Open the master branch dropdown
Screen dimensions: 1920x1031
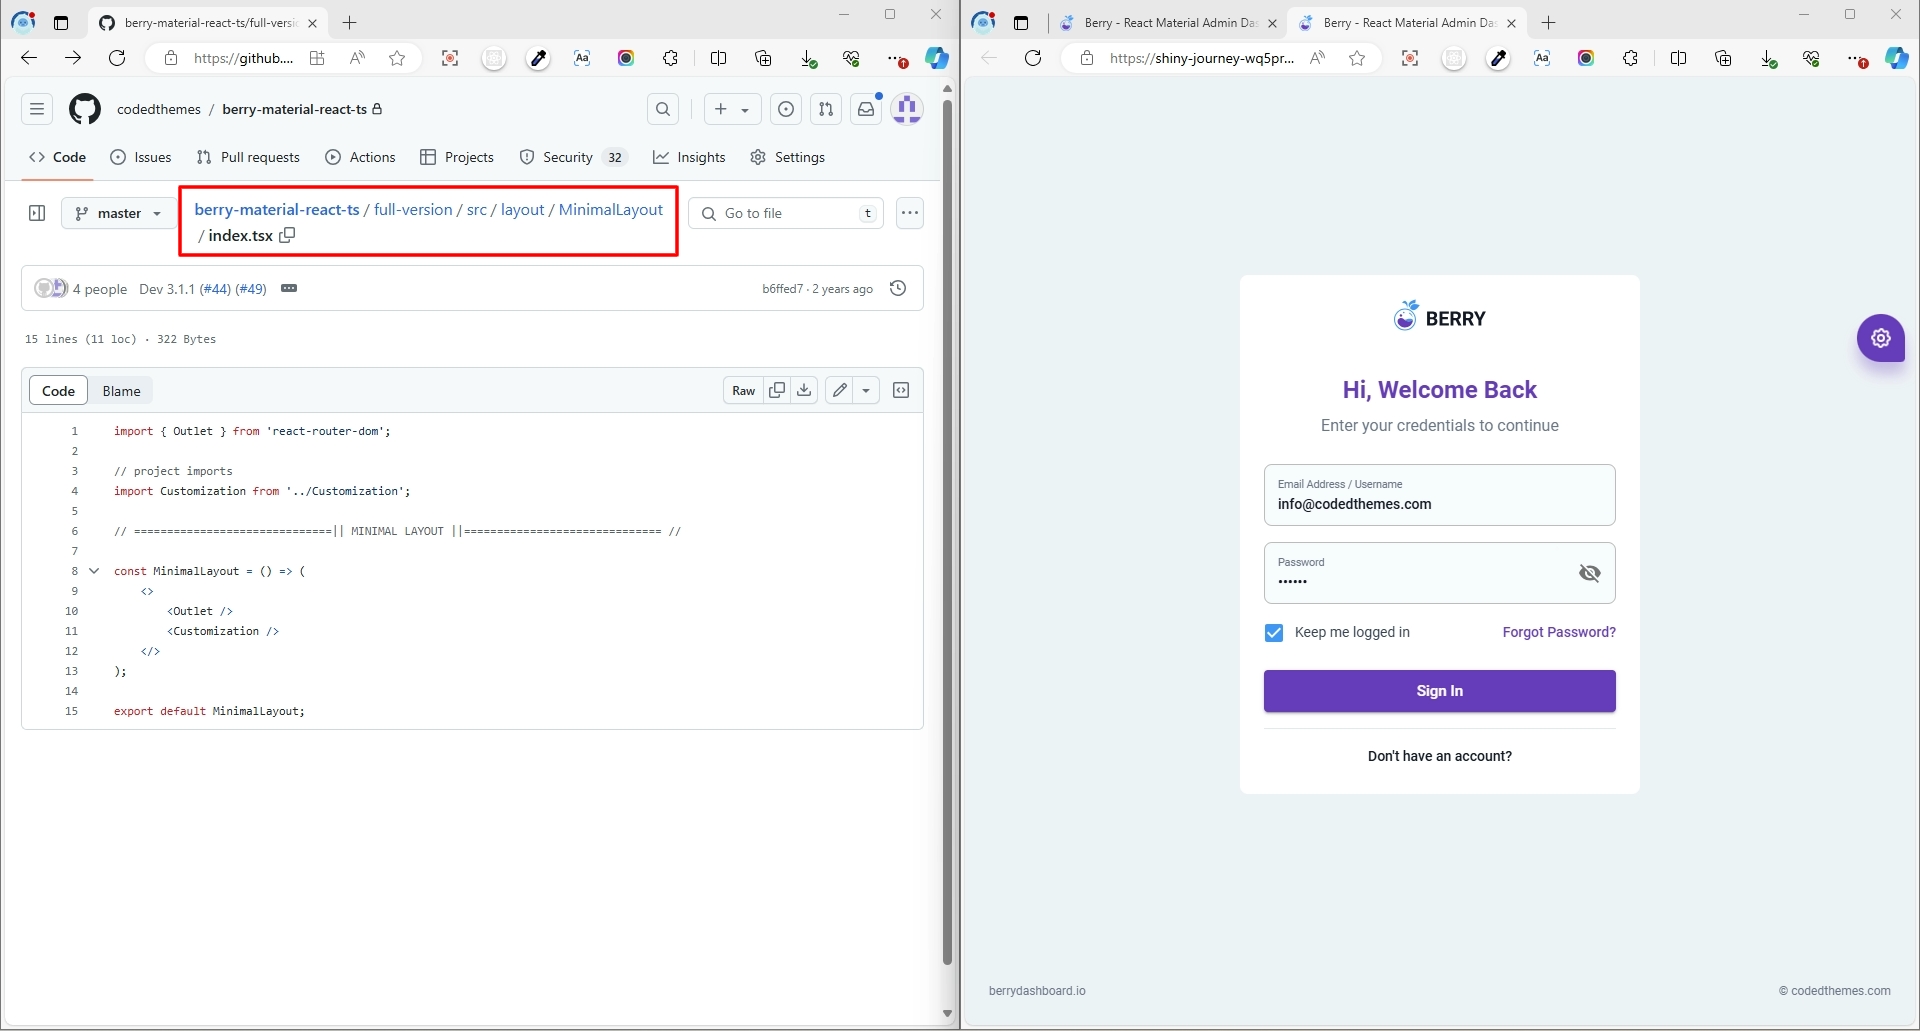coord(118,213)
